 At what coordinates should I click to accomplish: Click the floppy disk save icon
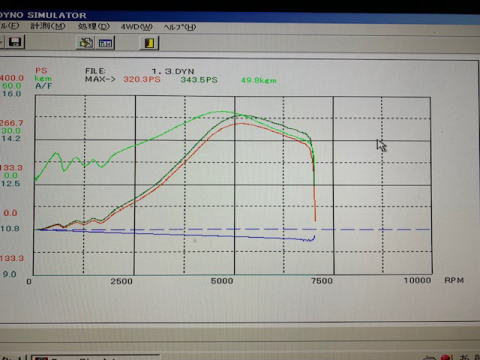[x=15, y=42]
